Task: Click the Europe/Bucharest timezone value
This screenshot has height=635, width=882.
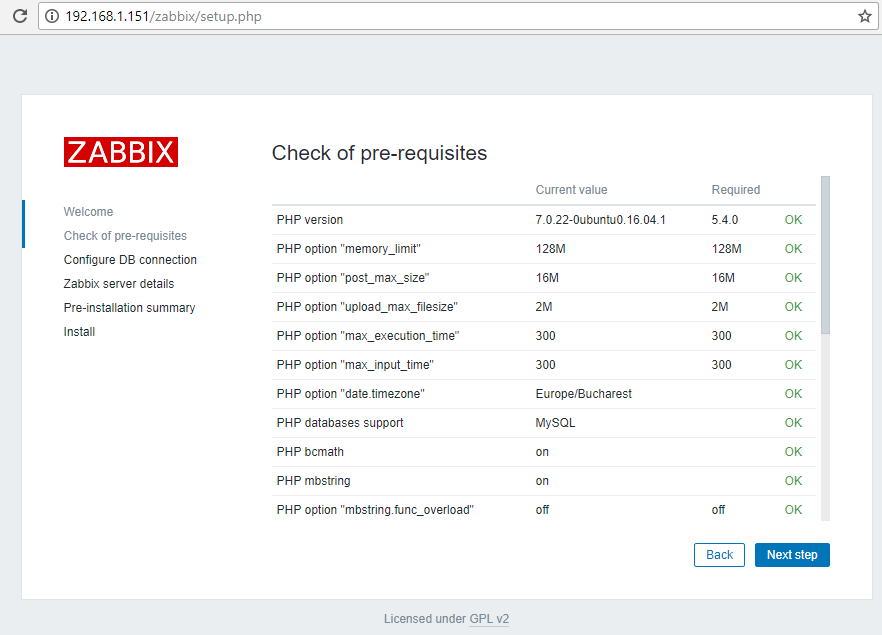Action: click(583, 394)
